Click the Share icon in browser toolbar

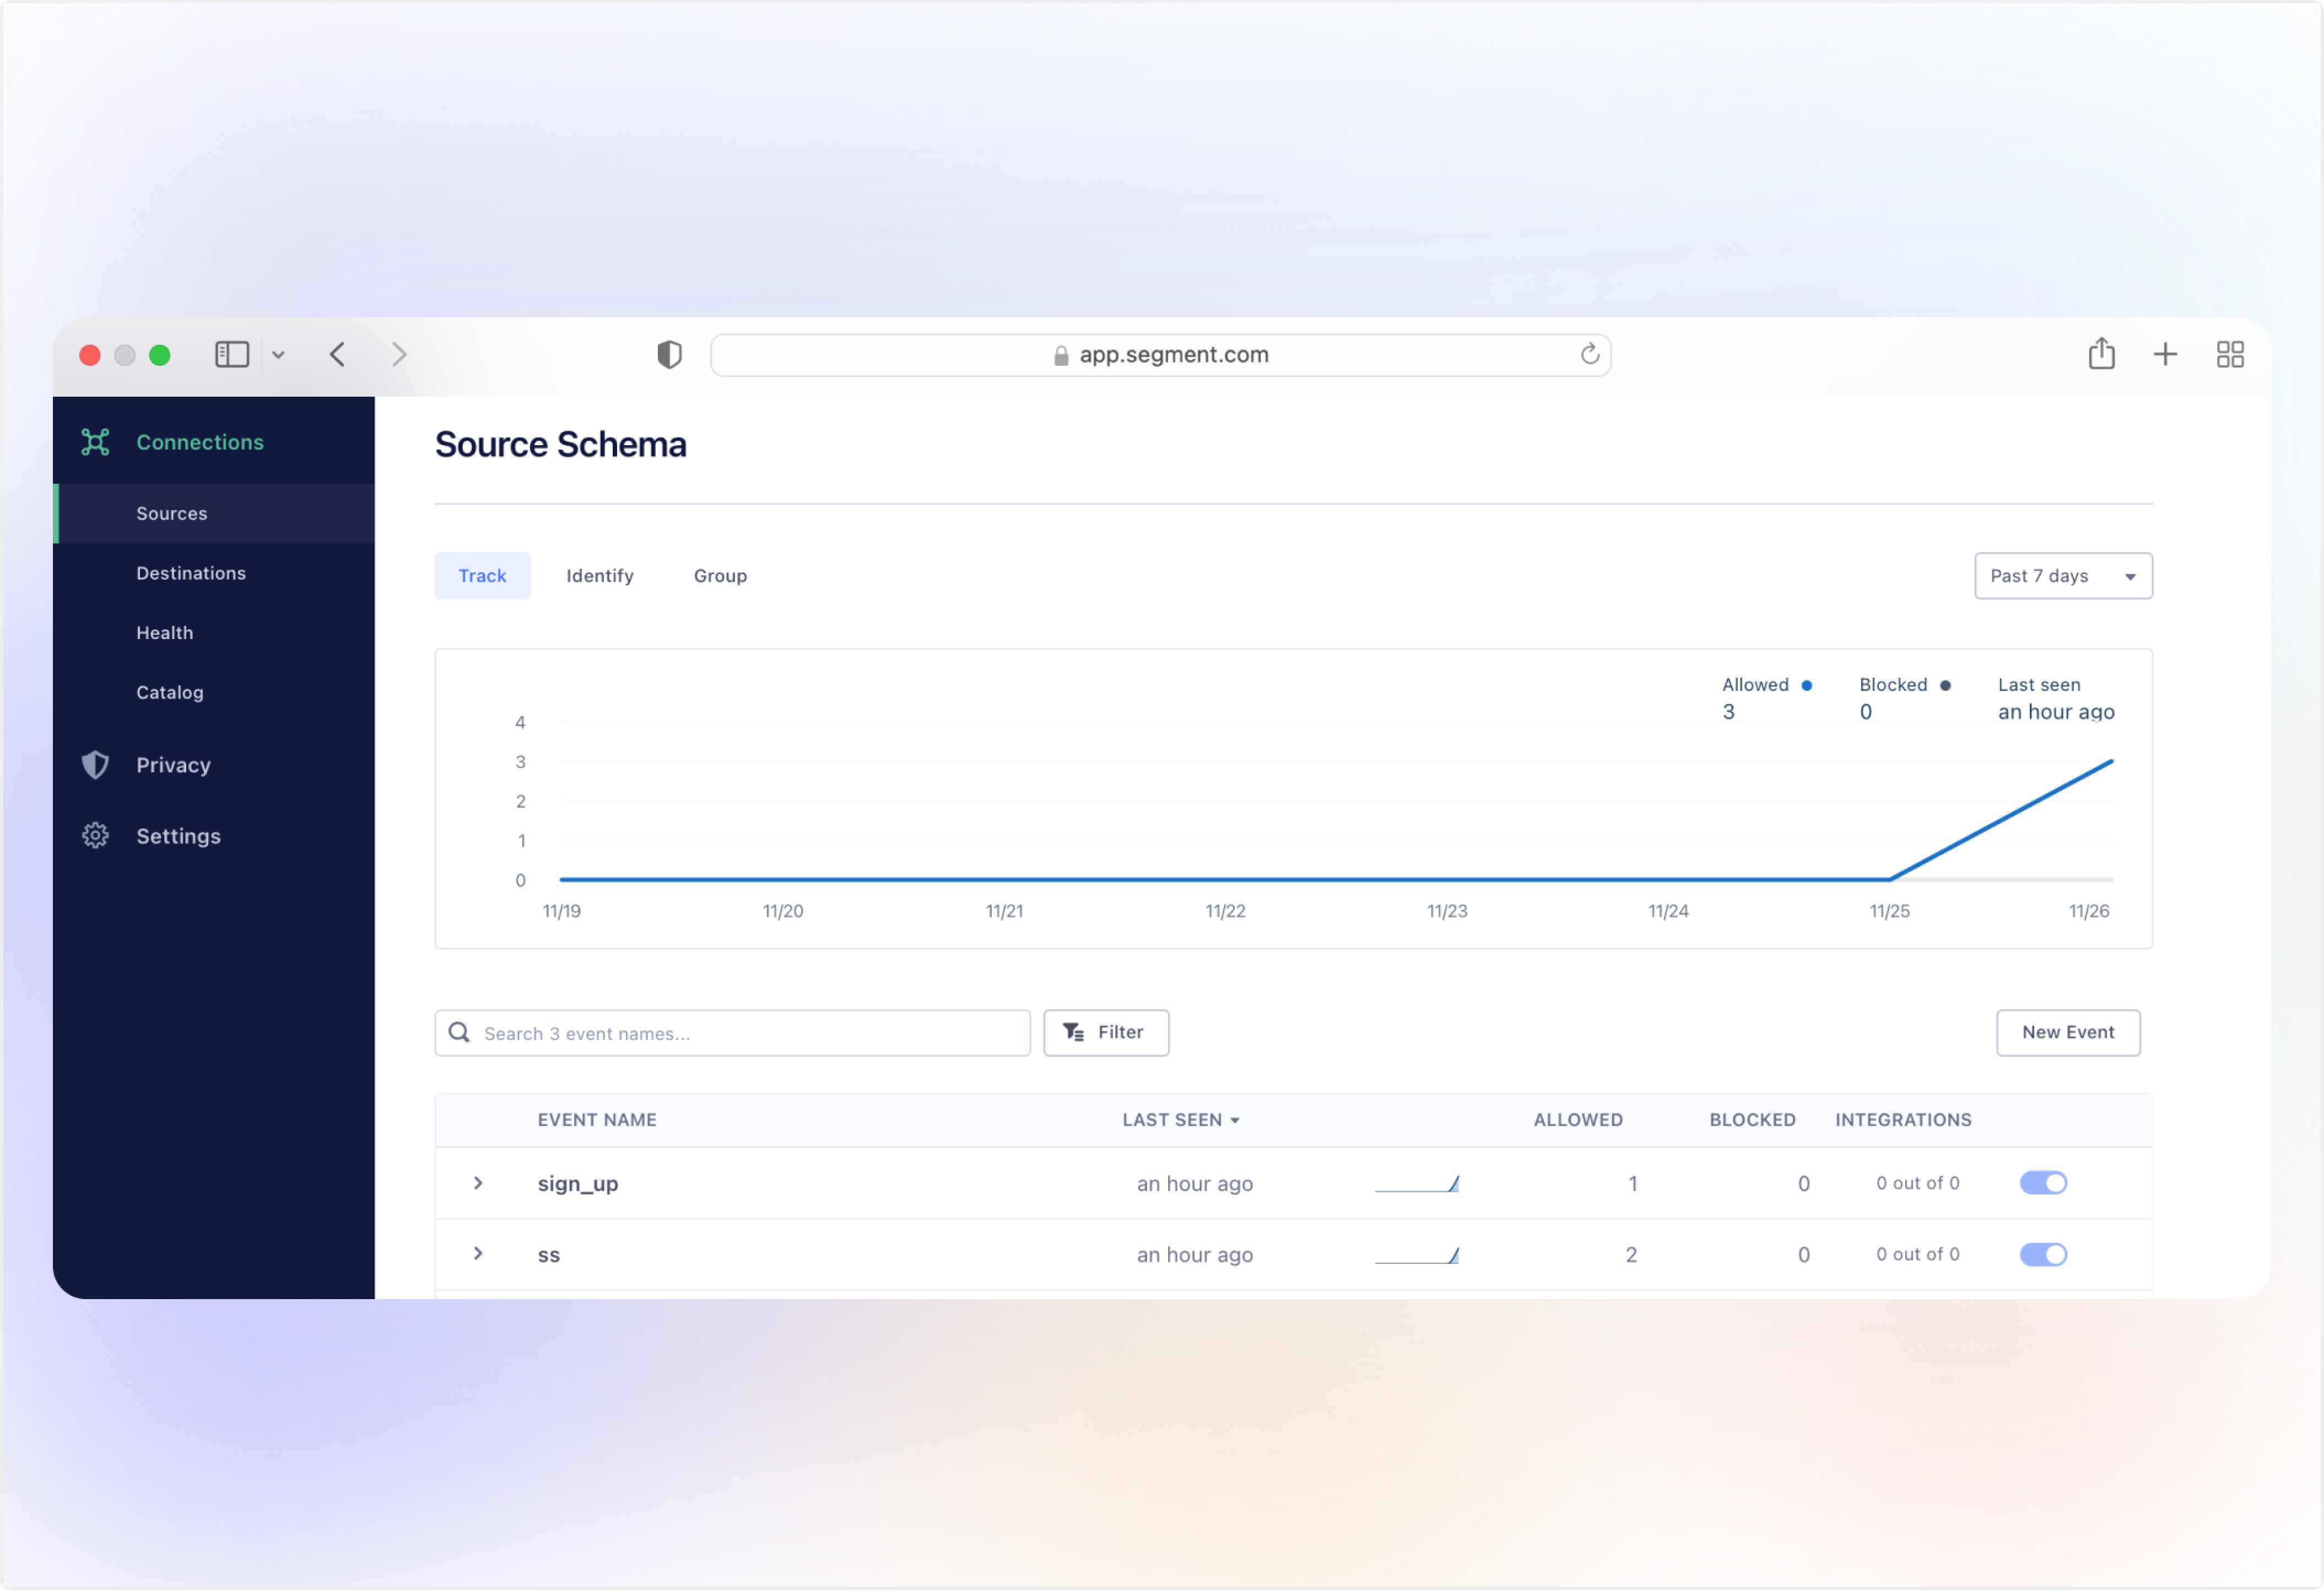tap(2101, 354)
